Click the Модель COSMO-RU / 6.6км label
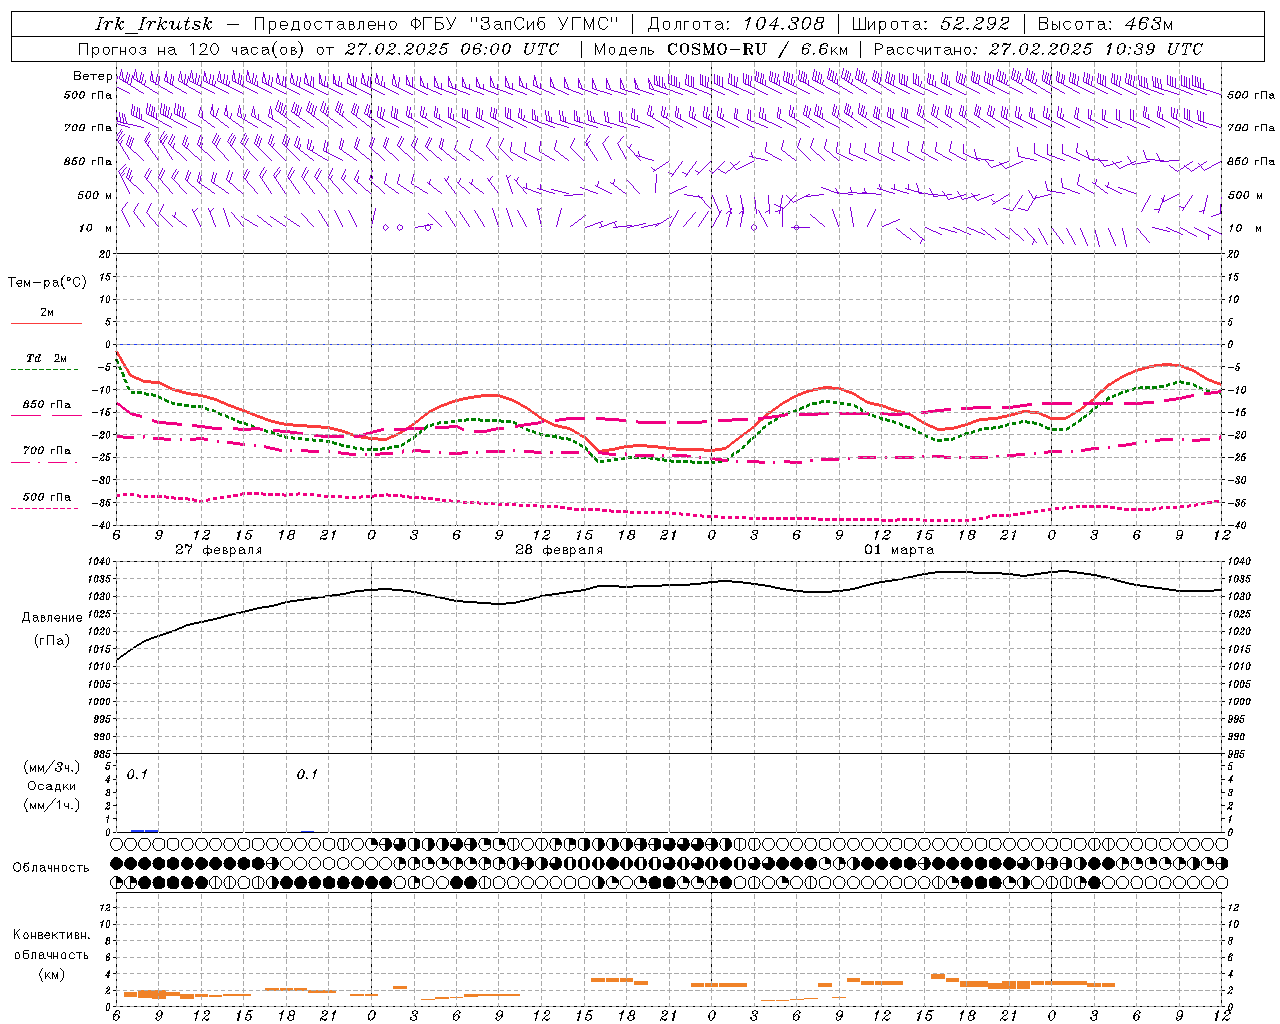1280x1024 pixels. click(721, 49)
